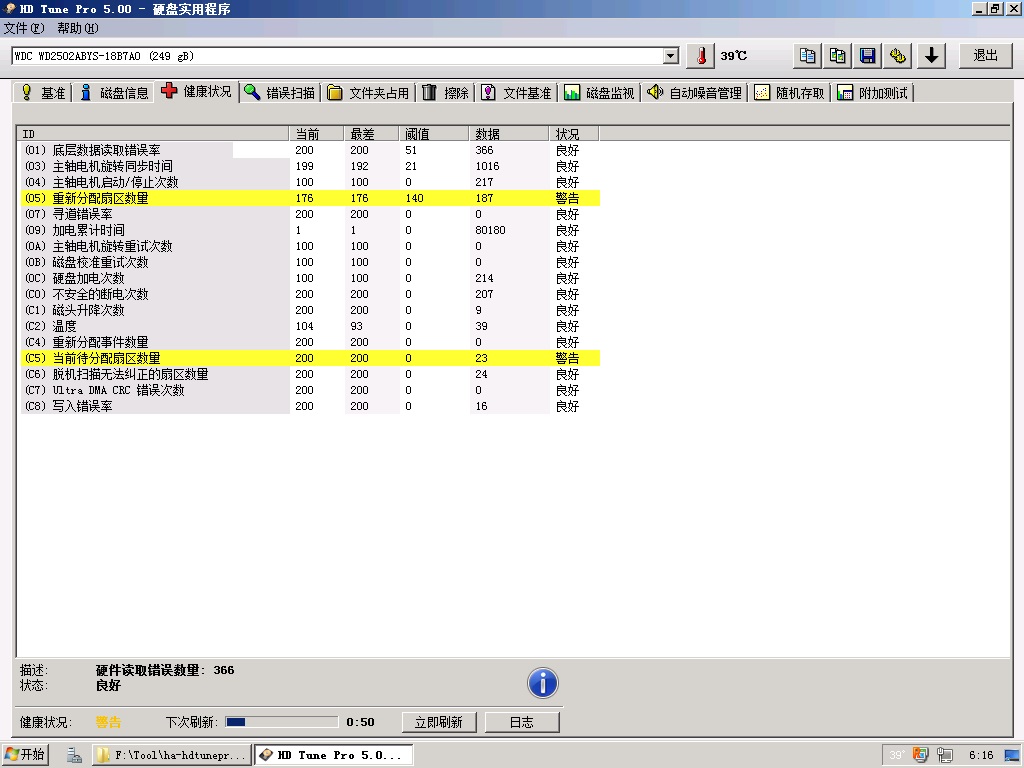Screen dimensions: 1024x768
Task: Select the (C2) 温度 row
Action: [x=310, y=326]
